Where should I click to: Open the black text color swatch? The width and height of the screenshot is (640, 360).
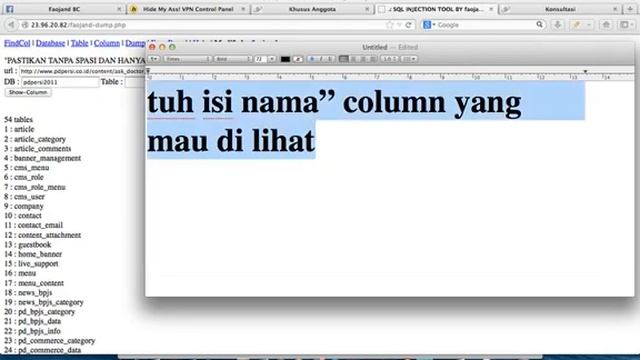[285, 59]
